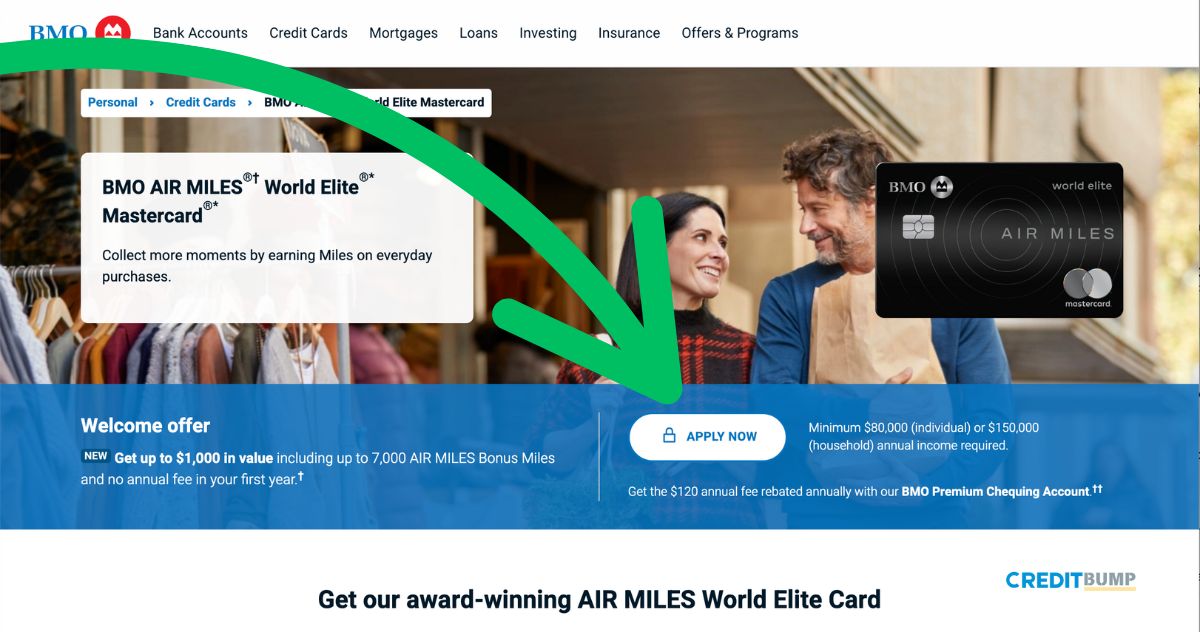Open the Loans menu
1200x632 pixels.
(x=478, y=33)
